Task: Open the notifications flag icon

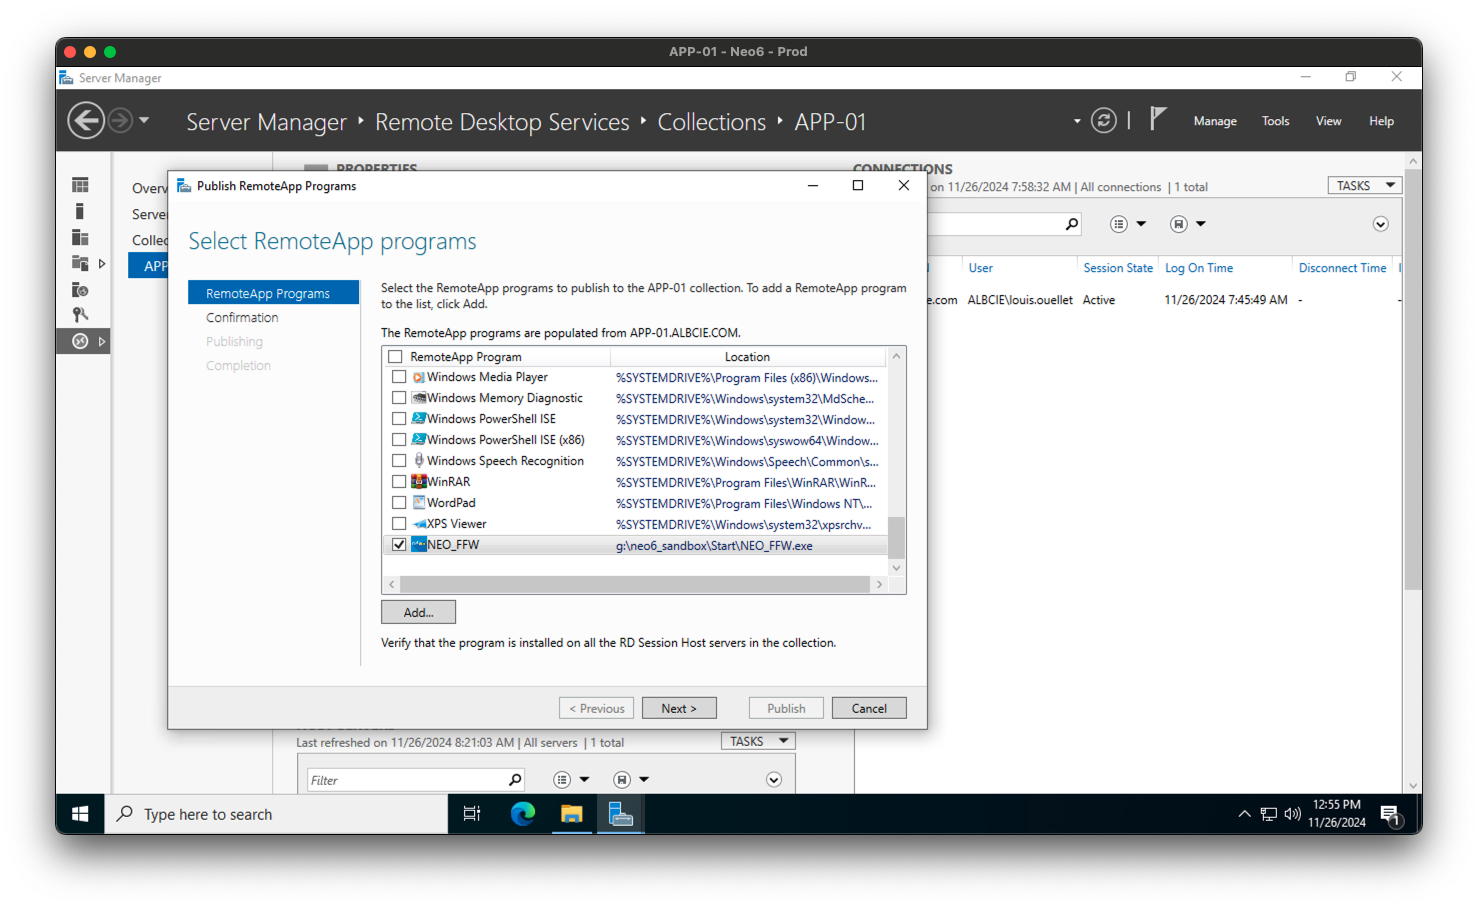Action: pos(1157,118)
